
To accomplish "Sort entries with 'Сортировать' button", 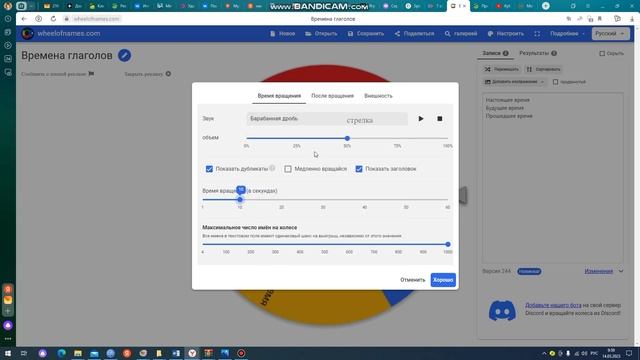I will coord(544,69).
